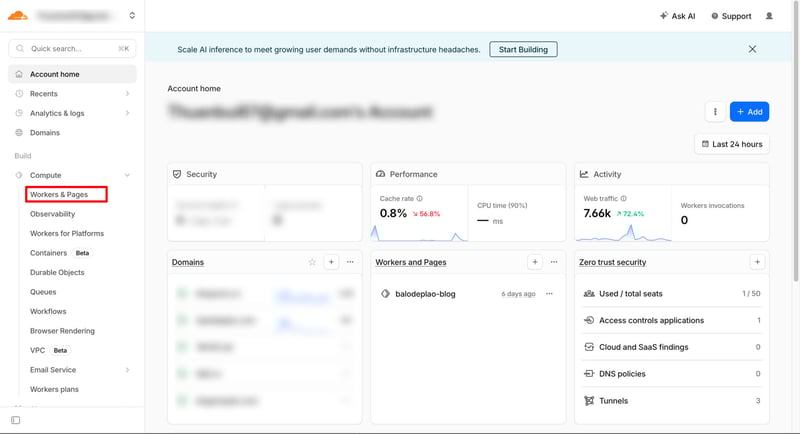
Task: Collapse sidebar using bottom-left panel icon
Action: [x=15, y=420]
